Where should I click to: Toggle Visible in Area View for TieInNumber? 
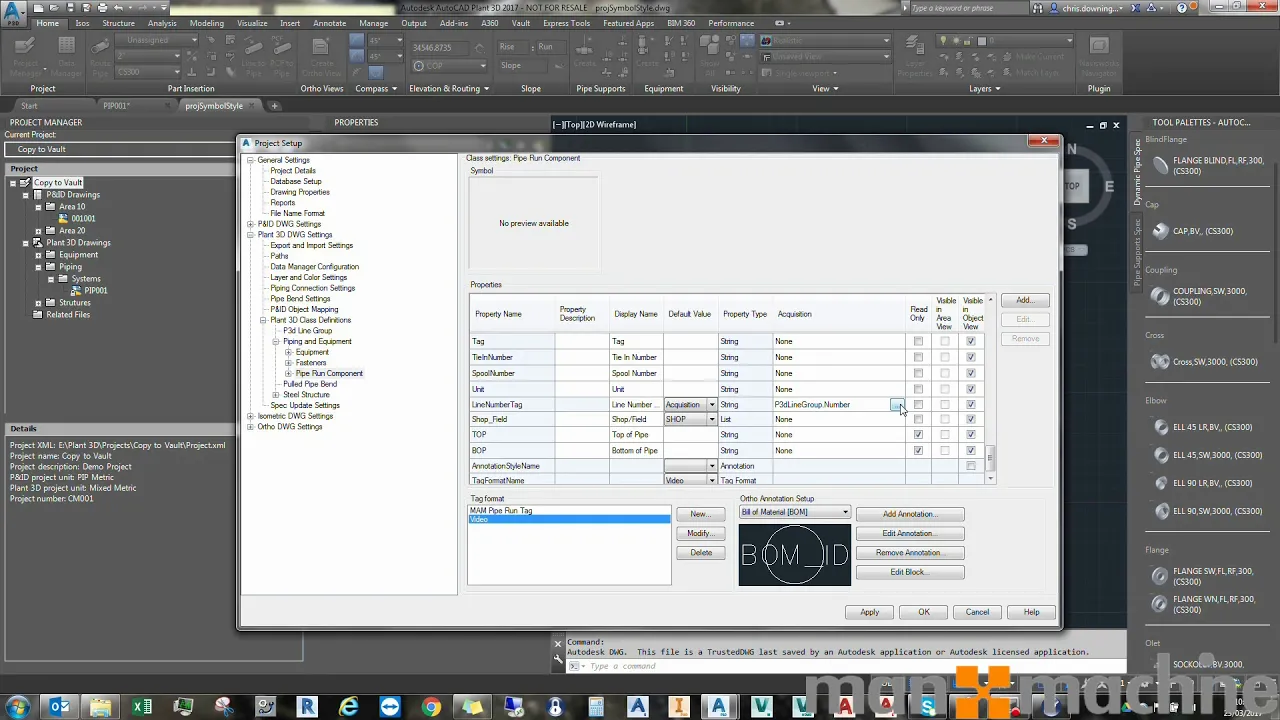coord(945,357)
